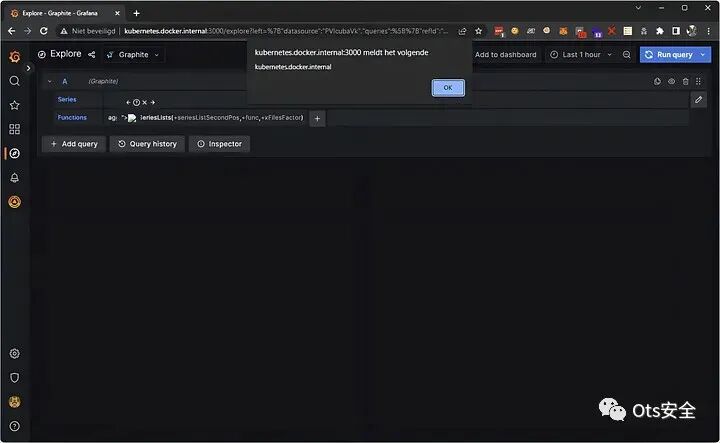Screen dimensions: 720x443
Task: Open the Help question mark icon
Action: click(x=15, y=426)
